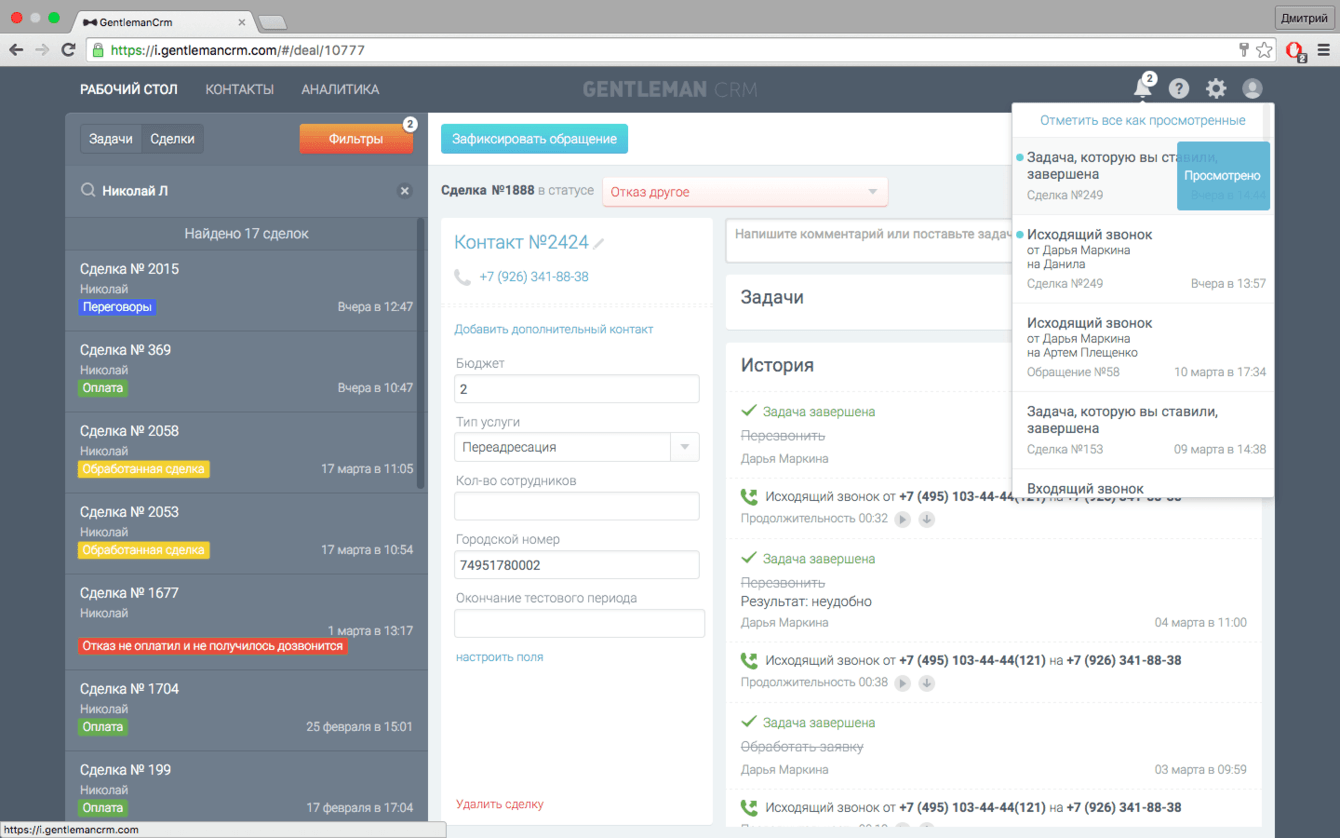Screen dimensions: 1340x838
Task: Open the help question mark icon
Action: [x=1179, y=89]
